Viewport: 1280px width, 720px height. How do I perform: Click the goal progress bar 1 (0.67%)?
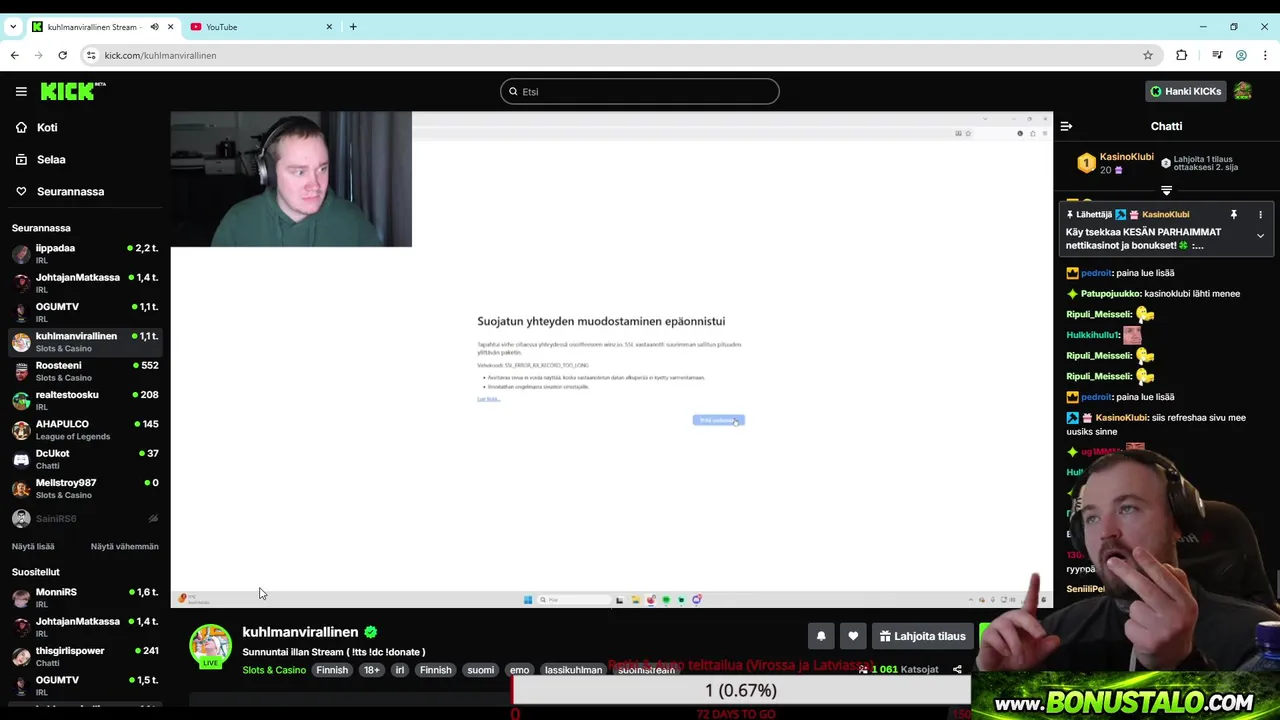tap(741, 690)
